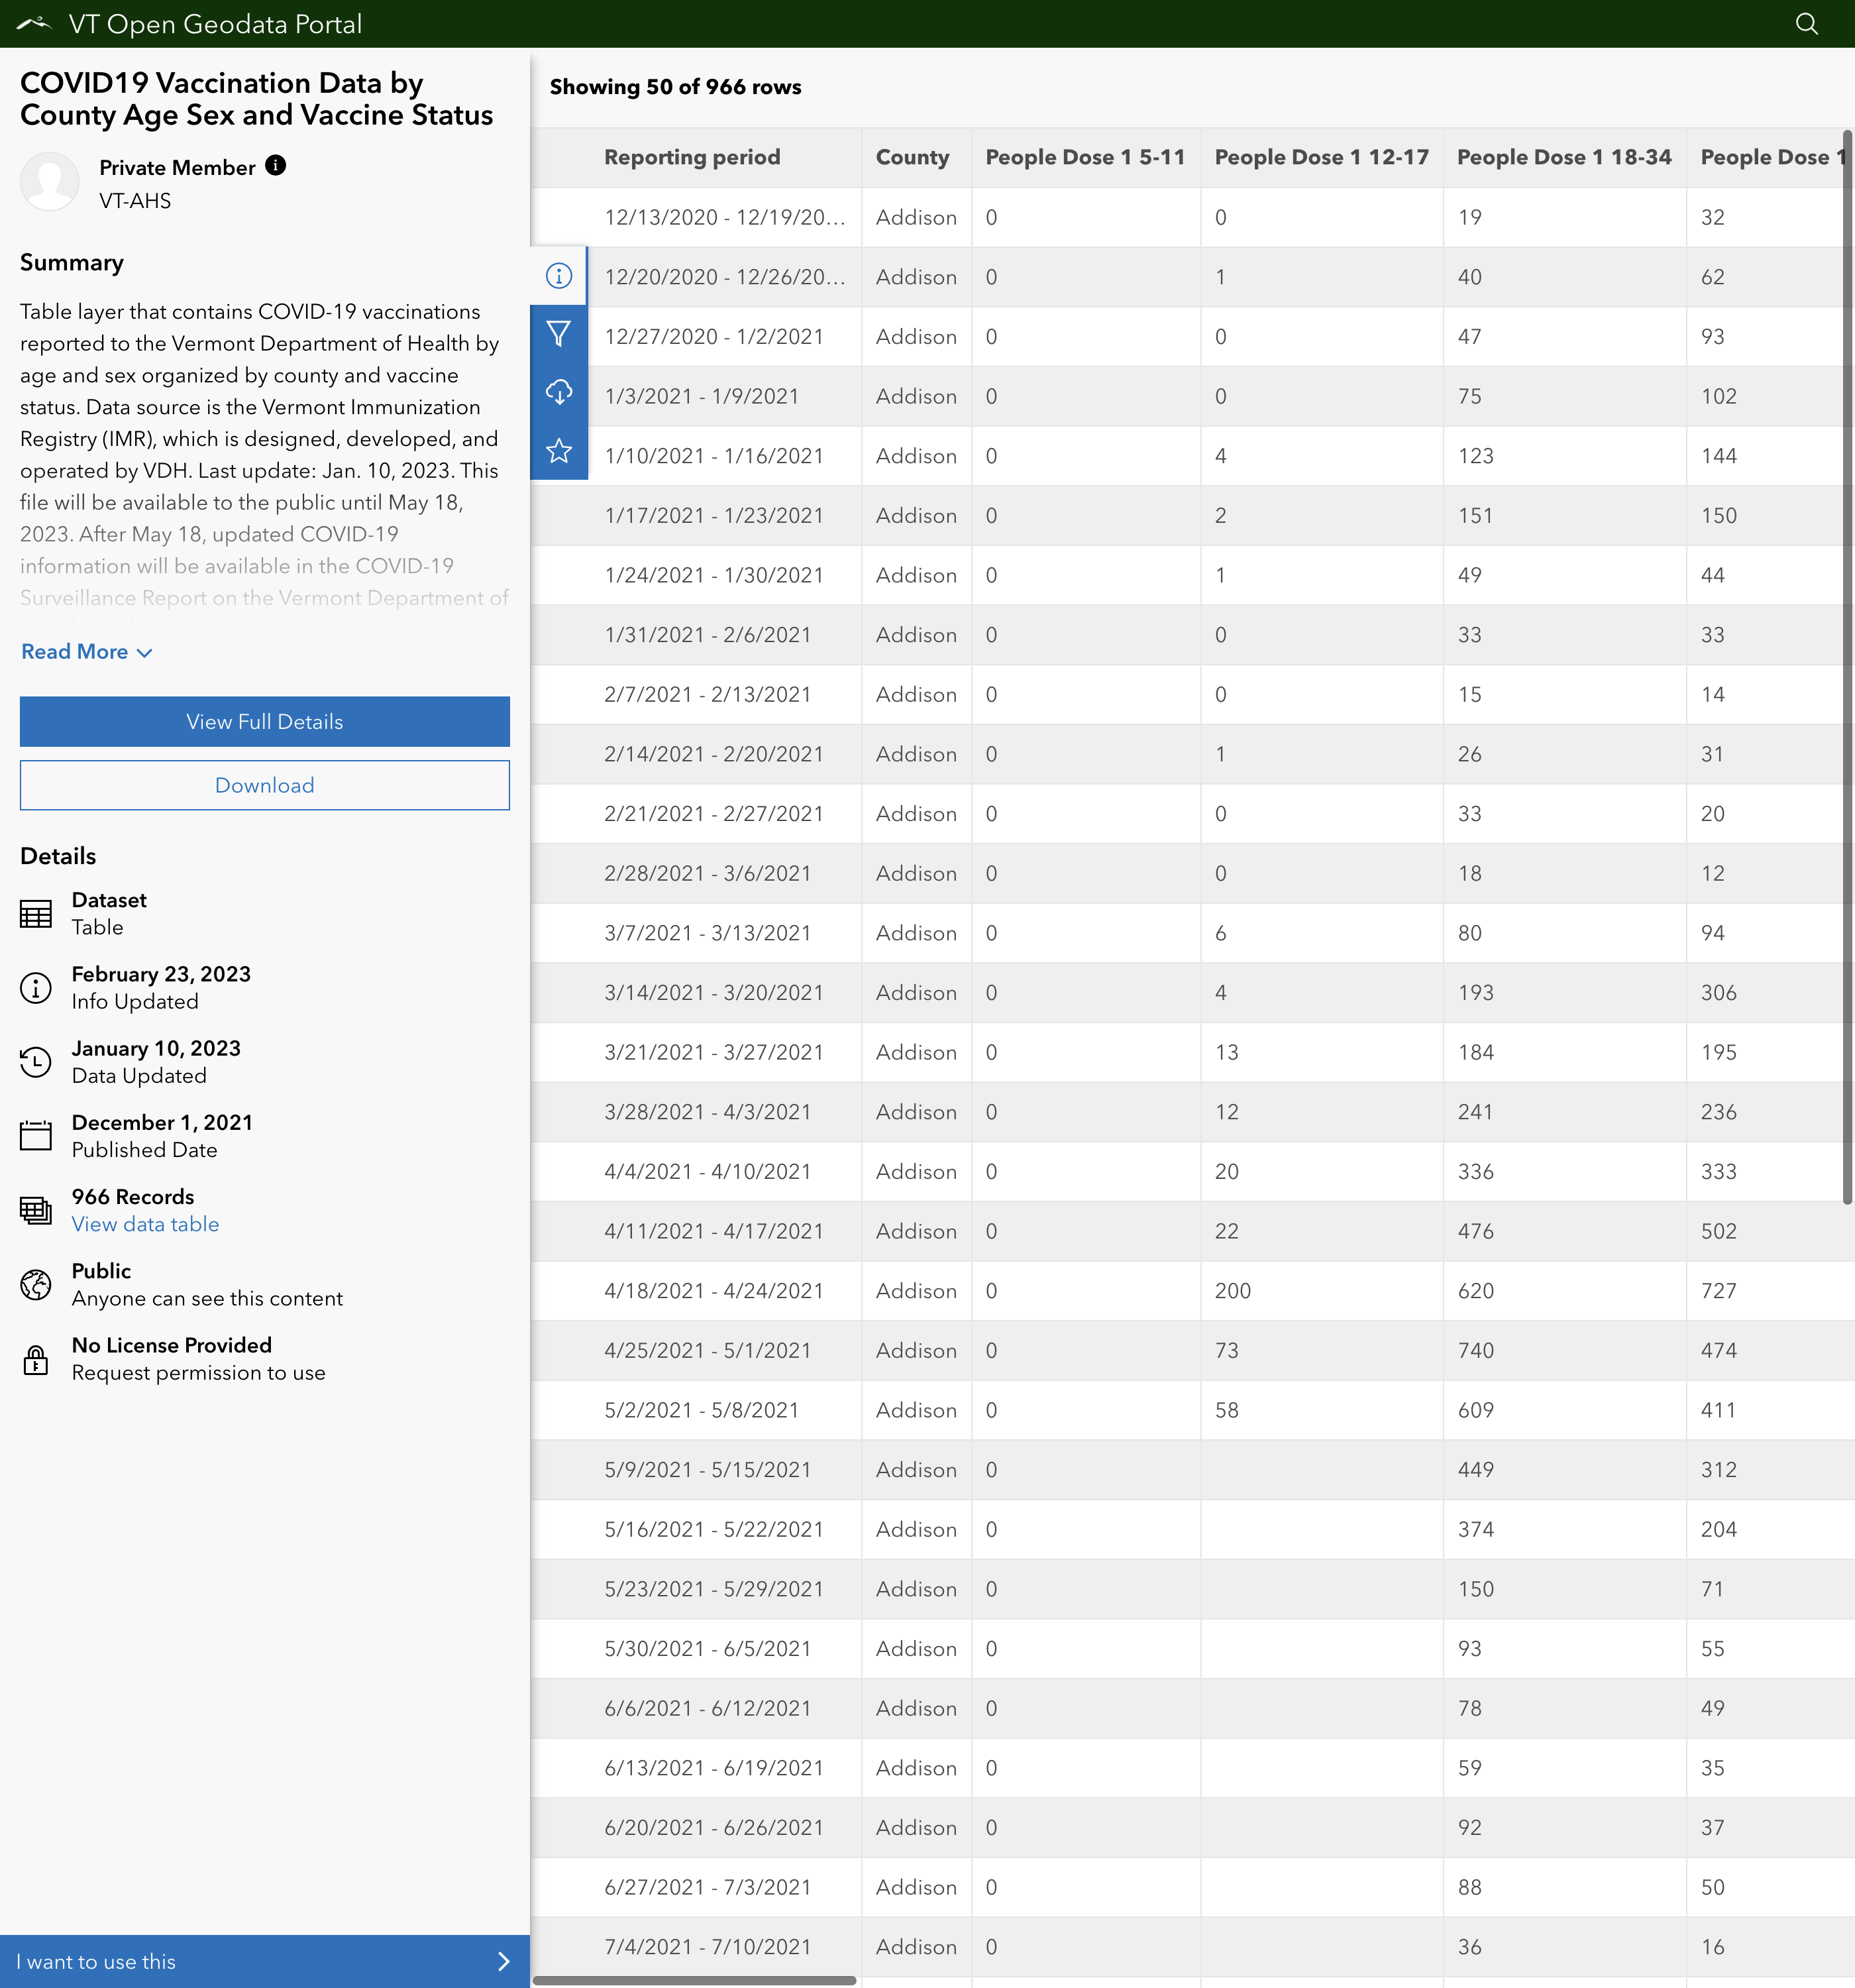The height and width of the screenshot is (1988, 1855).
Task: Open the View data table link
Action: pyautogui.click(x=145, y=1224)
